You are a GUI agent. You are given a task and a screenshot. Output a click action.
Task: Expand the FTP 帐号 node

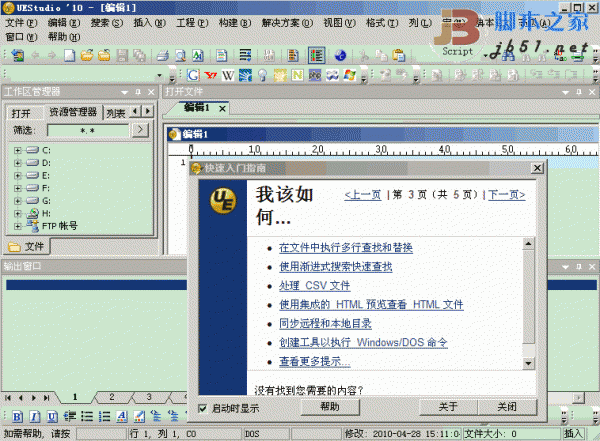point(17,226)
